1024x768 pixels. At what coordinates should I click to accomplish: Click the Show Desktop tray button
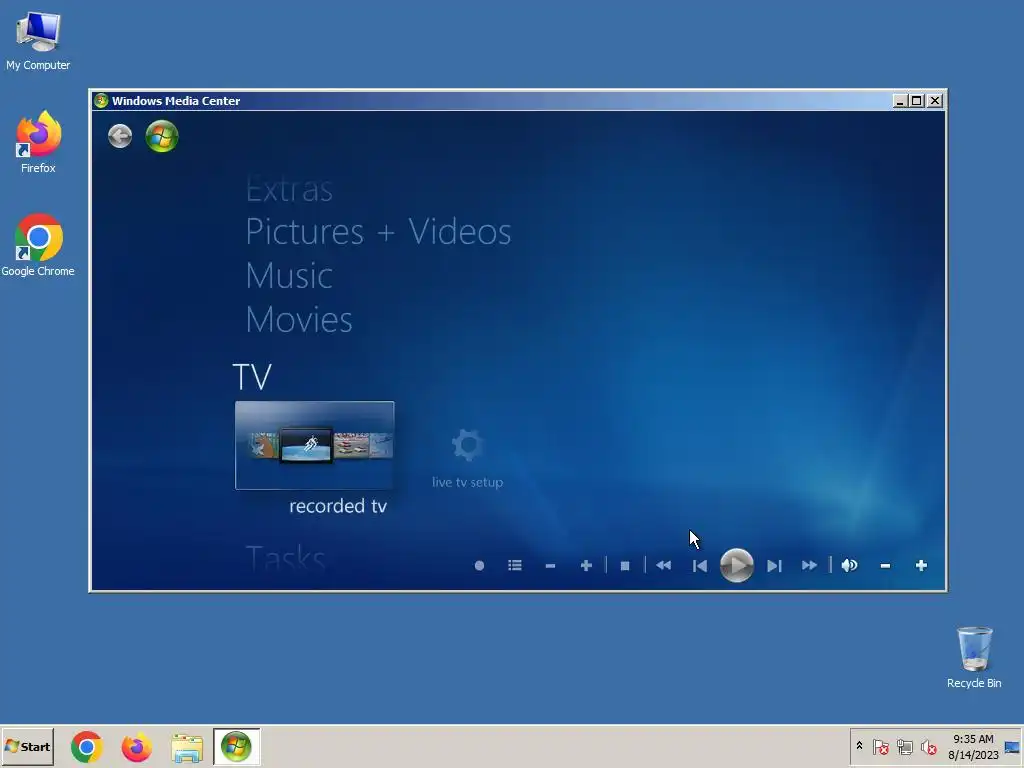(1013, 746)
